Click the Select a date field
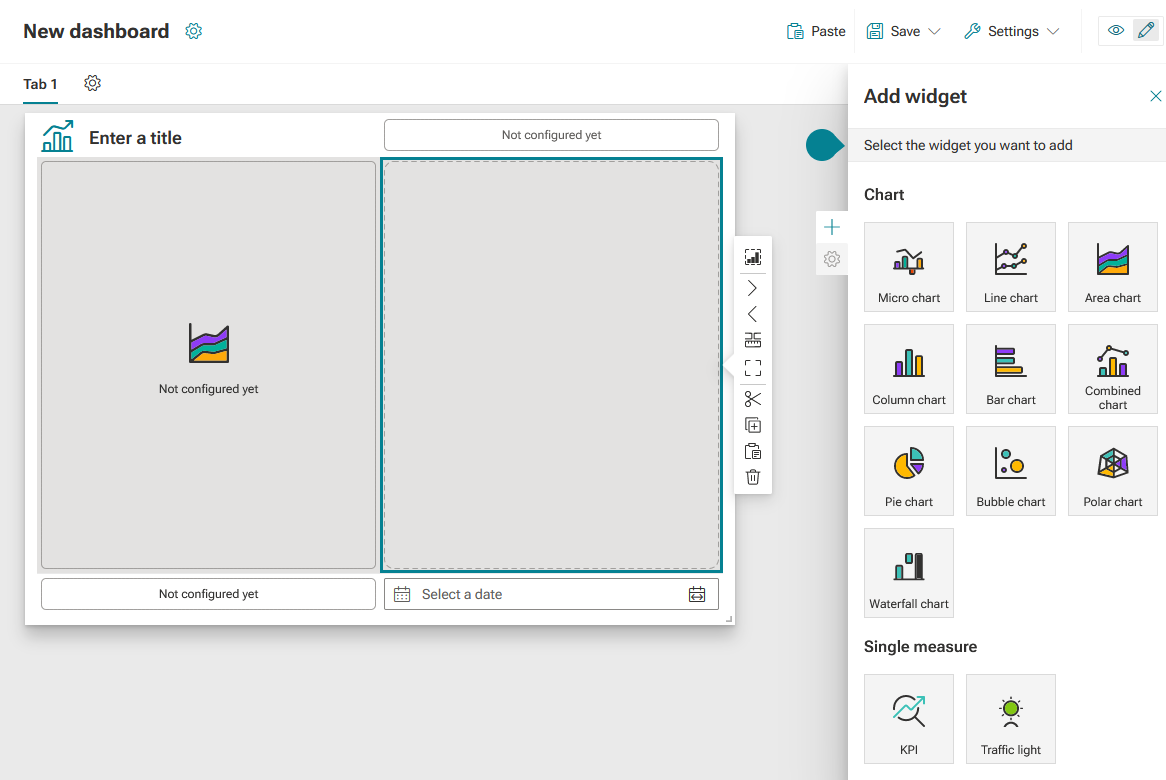Screen dimensions: 1166x780 click(551, 594)
